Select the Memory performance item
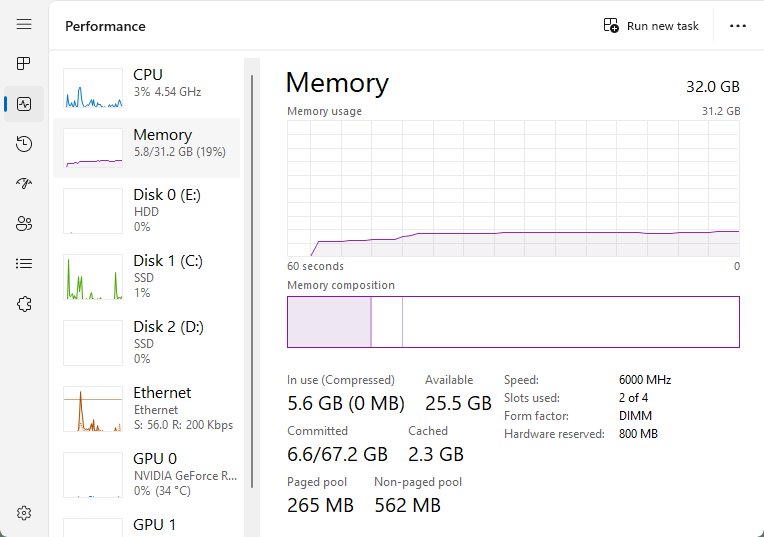This screenshot has height=537, width=764. 146,148
